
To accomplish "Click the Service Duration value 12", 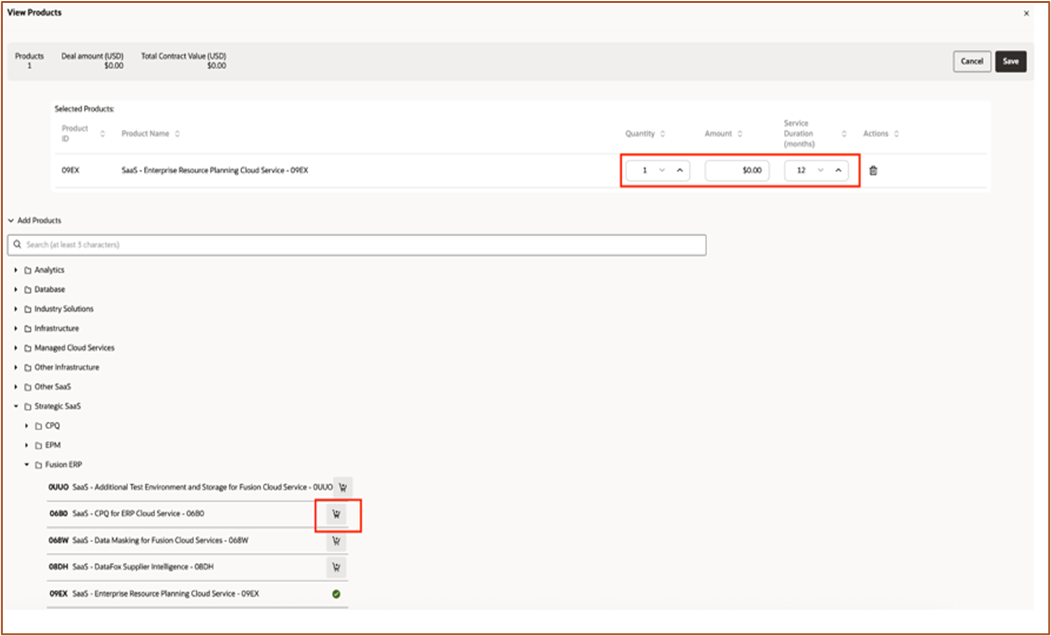I will [801, 170].
